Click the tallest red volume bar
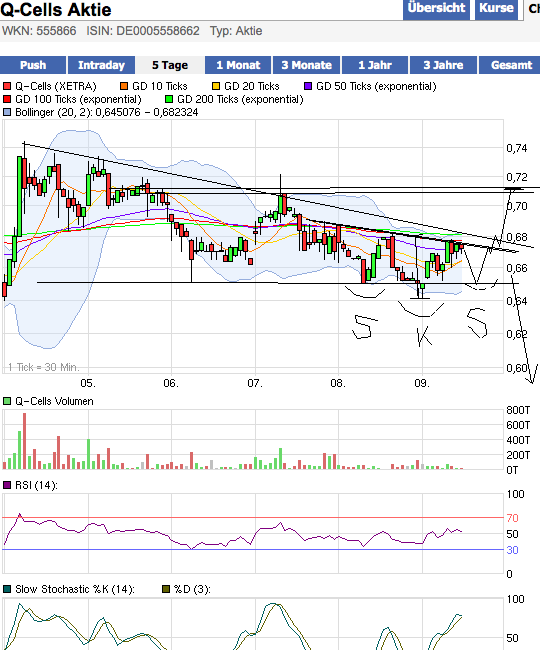 click(24, 441)
